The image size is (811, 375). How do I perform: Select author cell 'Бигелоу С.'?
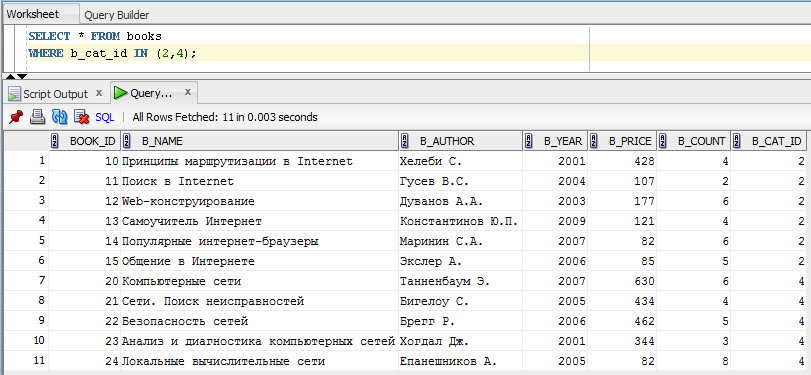click(461, 301)
